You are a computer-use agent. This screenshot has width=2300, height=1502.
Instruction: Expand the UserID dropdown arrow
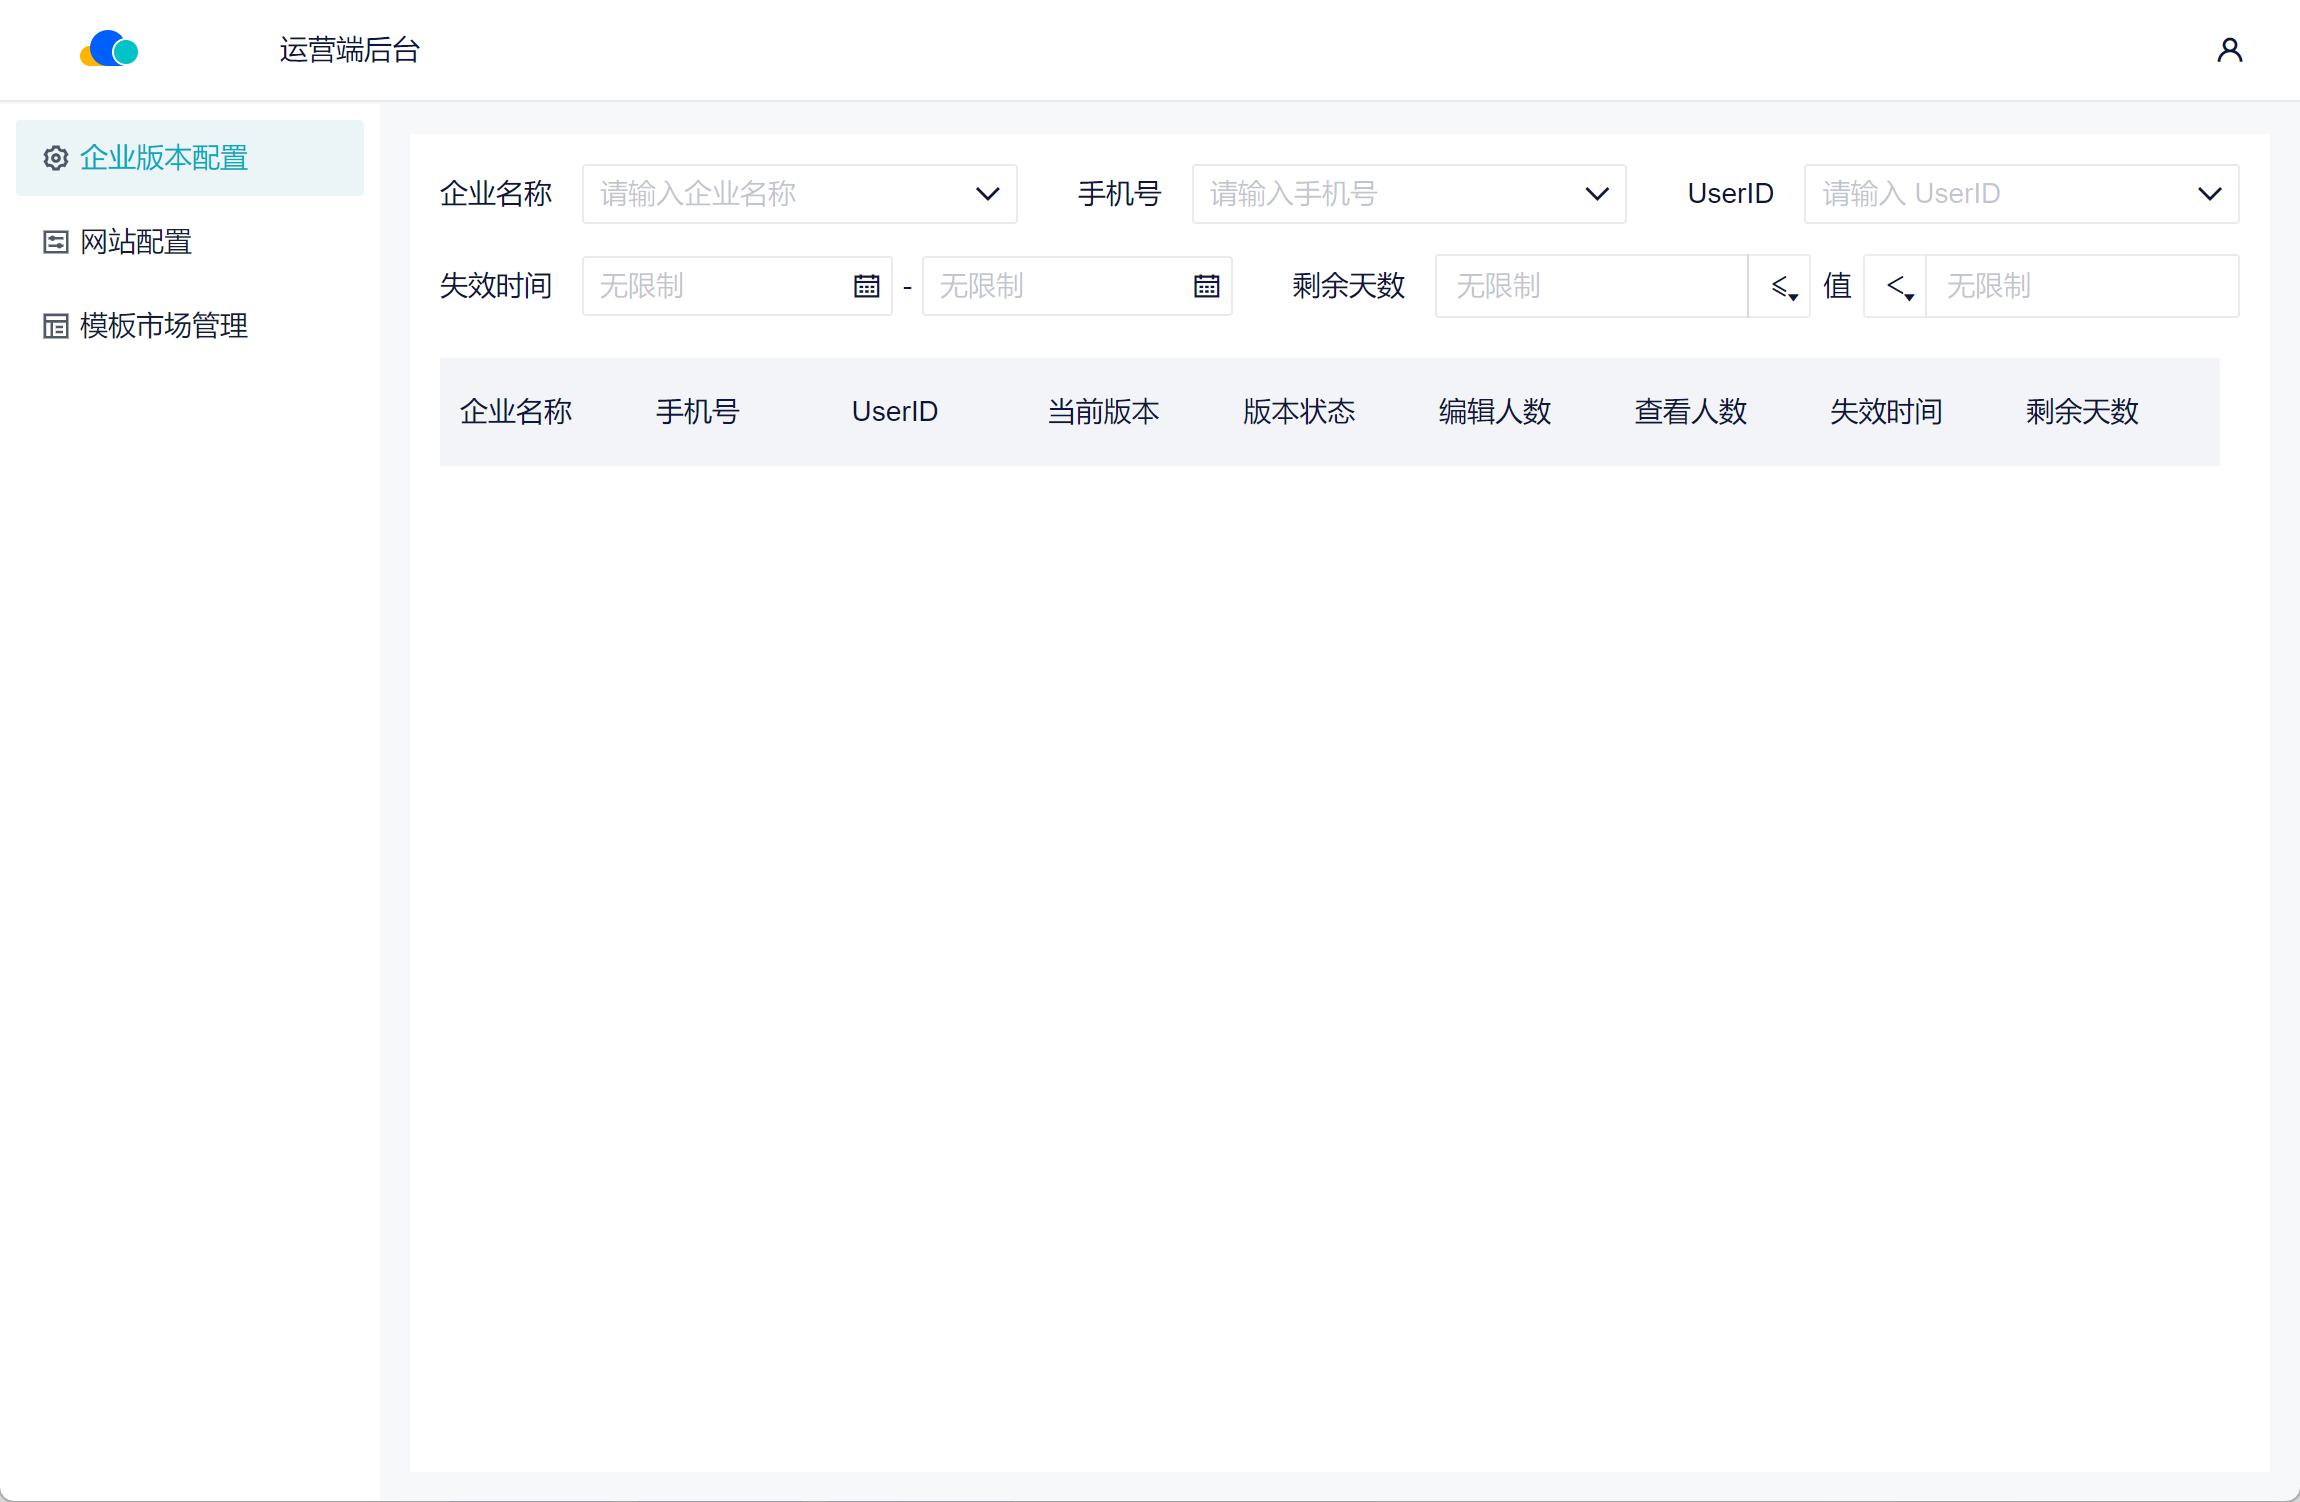pos(2209,194)
